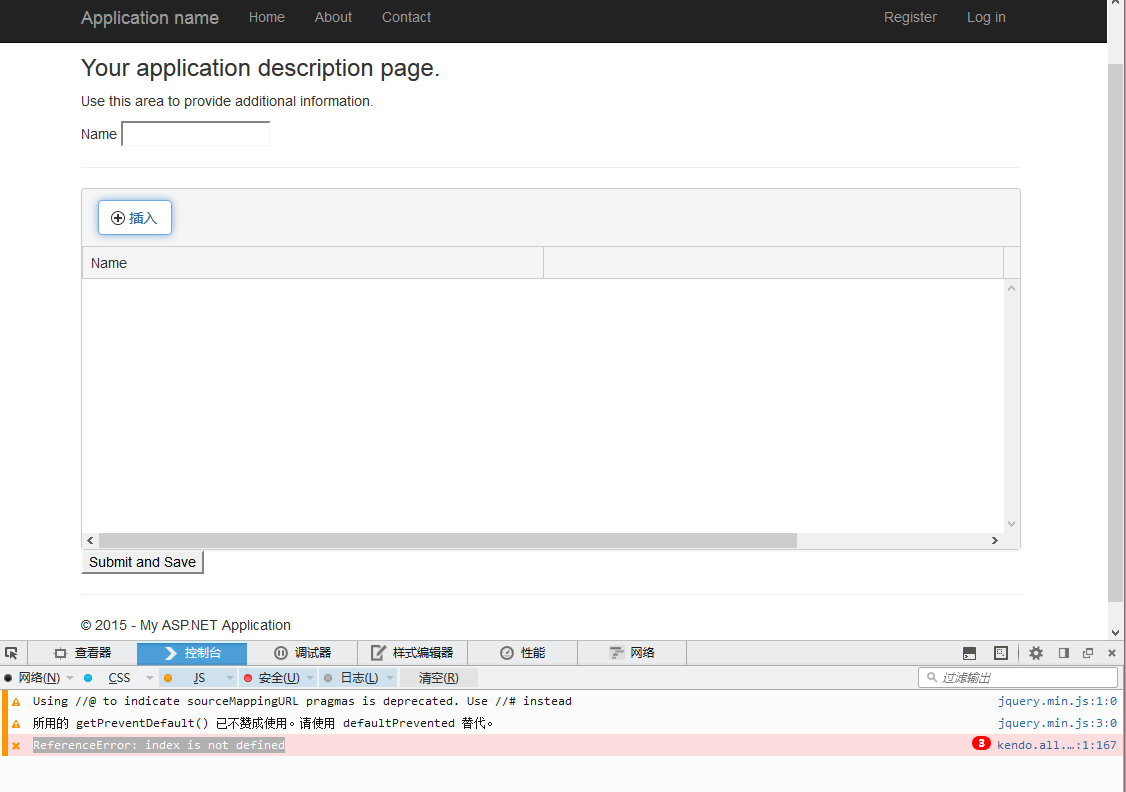Image resolution: width=1126 pixels, height=792 pixels.
Task: Click the getPreventDefault() warning text
Action: [263, 724]
